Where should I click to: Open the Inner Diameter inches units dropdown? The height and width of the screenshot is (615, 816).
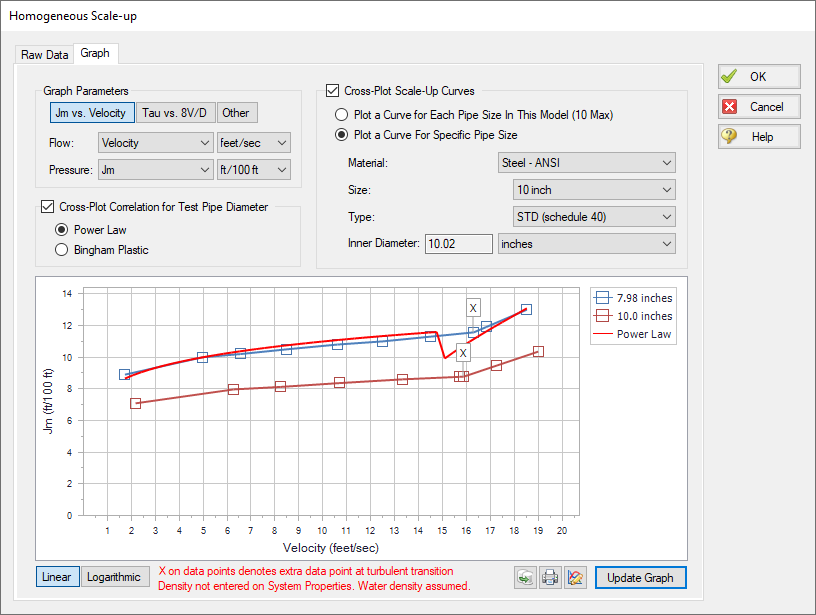coord(586,244)
